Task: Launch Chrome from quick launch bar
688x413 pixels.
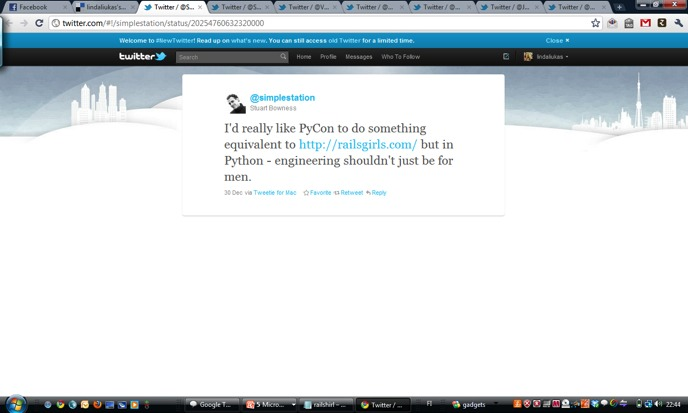Action: pos(60,405)
